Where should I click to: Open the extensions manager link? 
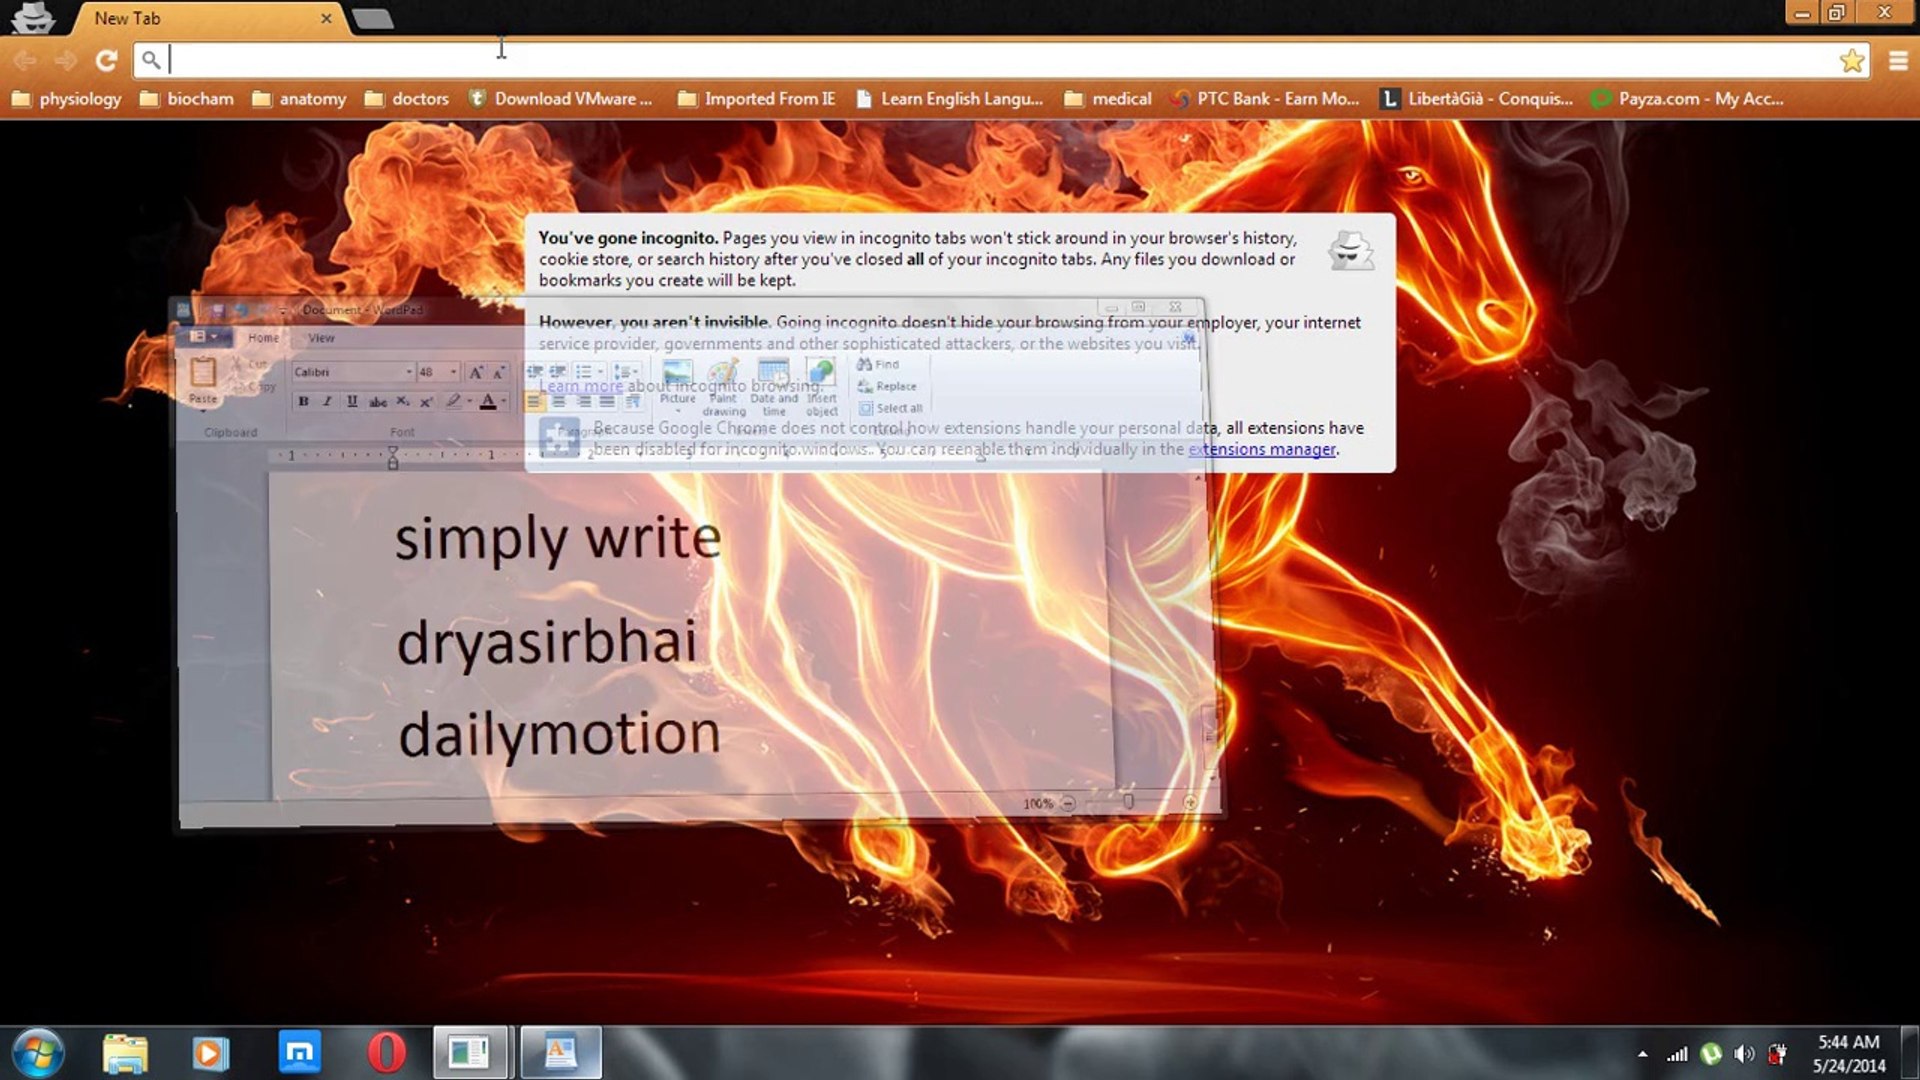point(1261,449)
